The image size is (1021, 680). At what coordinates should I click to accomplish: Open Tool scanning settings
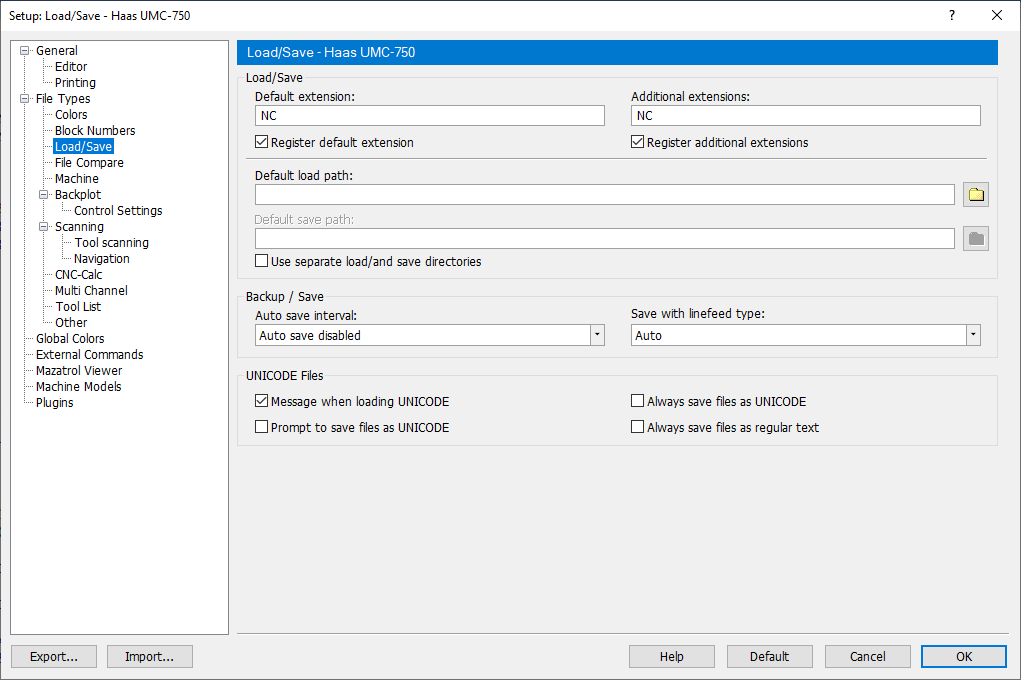(111, 242)
